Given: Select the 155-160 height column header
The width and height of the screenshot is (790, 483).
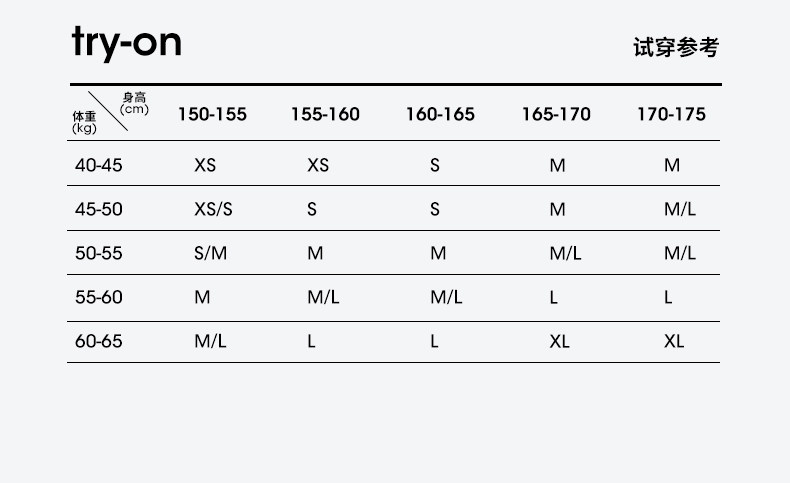Looking at the screenshot, I should (x=325, y=114).
